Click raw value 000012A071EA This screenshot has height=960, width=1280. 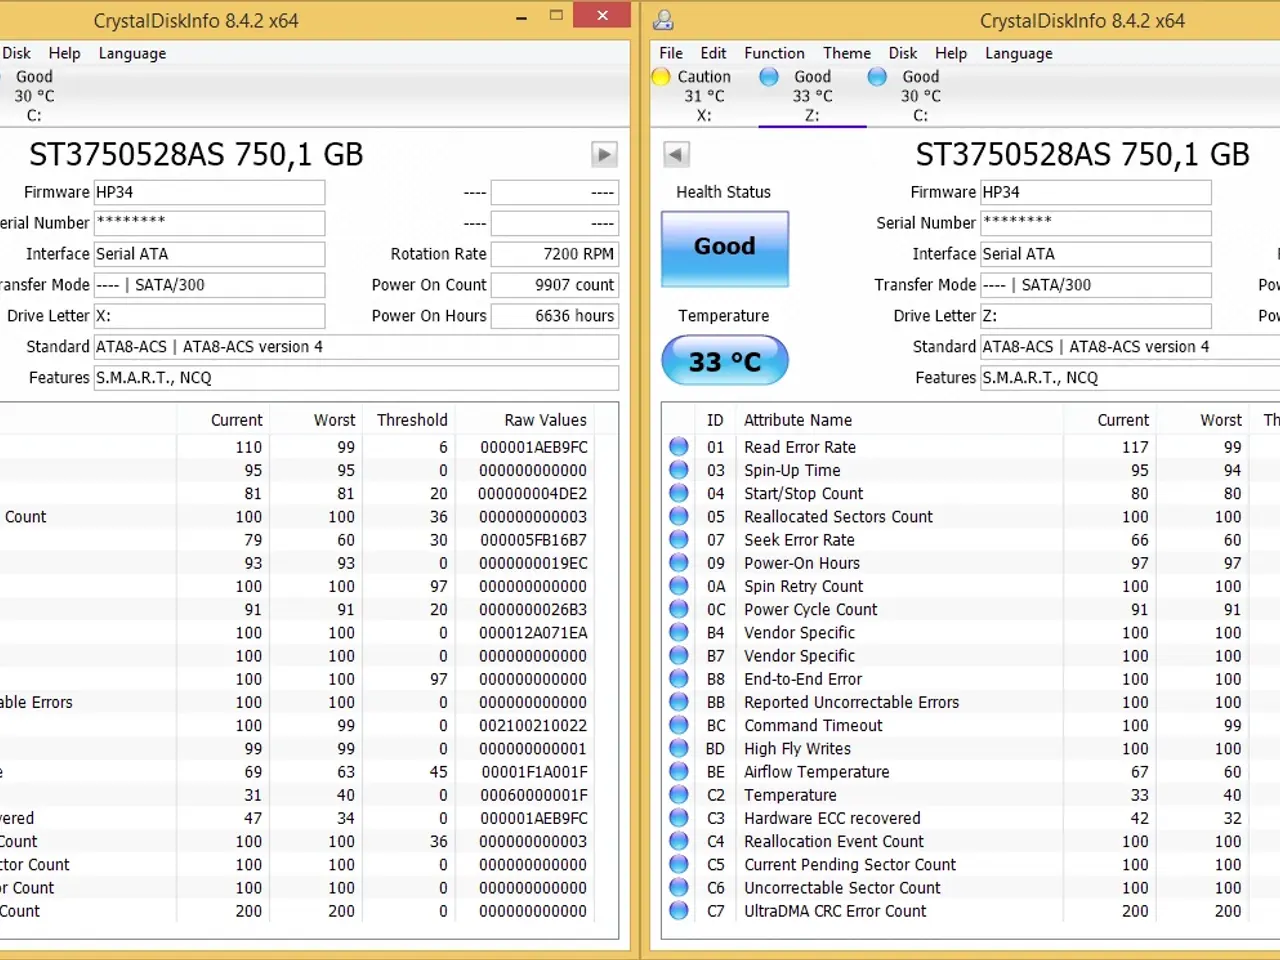tap(533, 633)
